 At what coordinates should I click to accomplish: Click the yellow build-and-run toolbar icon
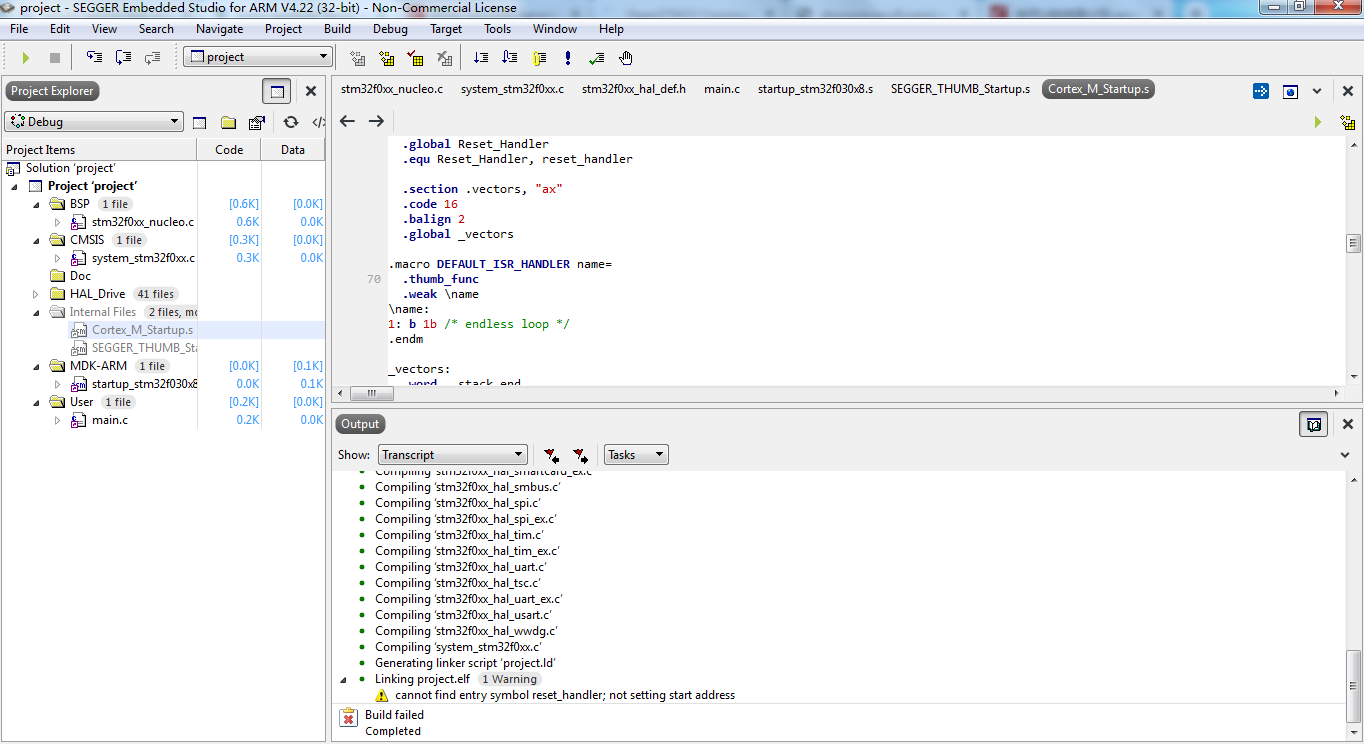click(386, 58)
